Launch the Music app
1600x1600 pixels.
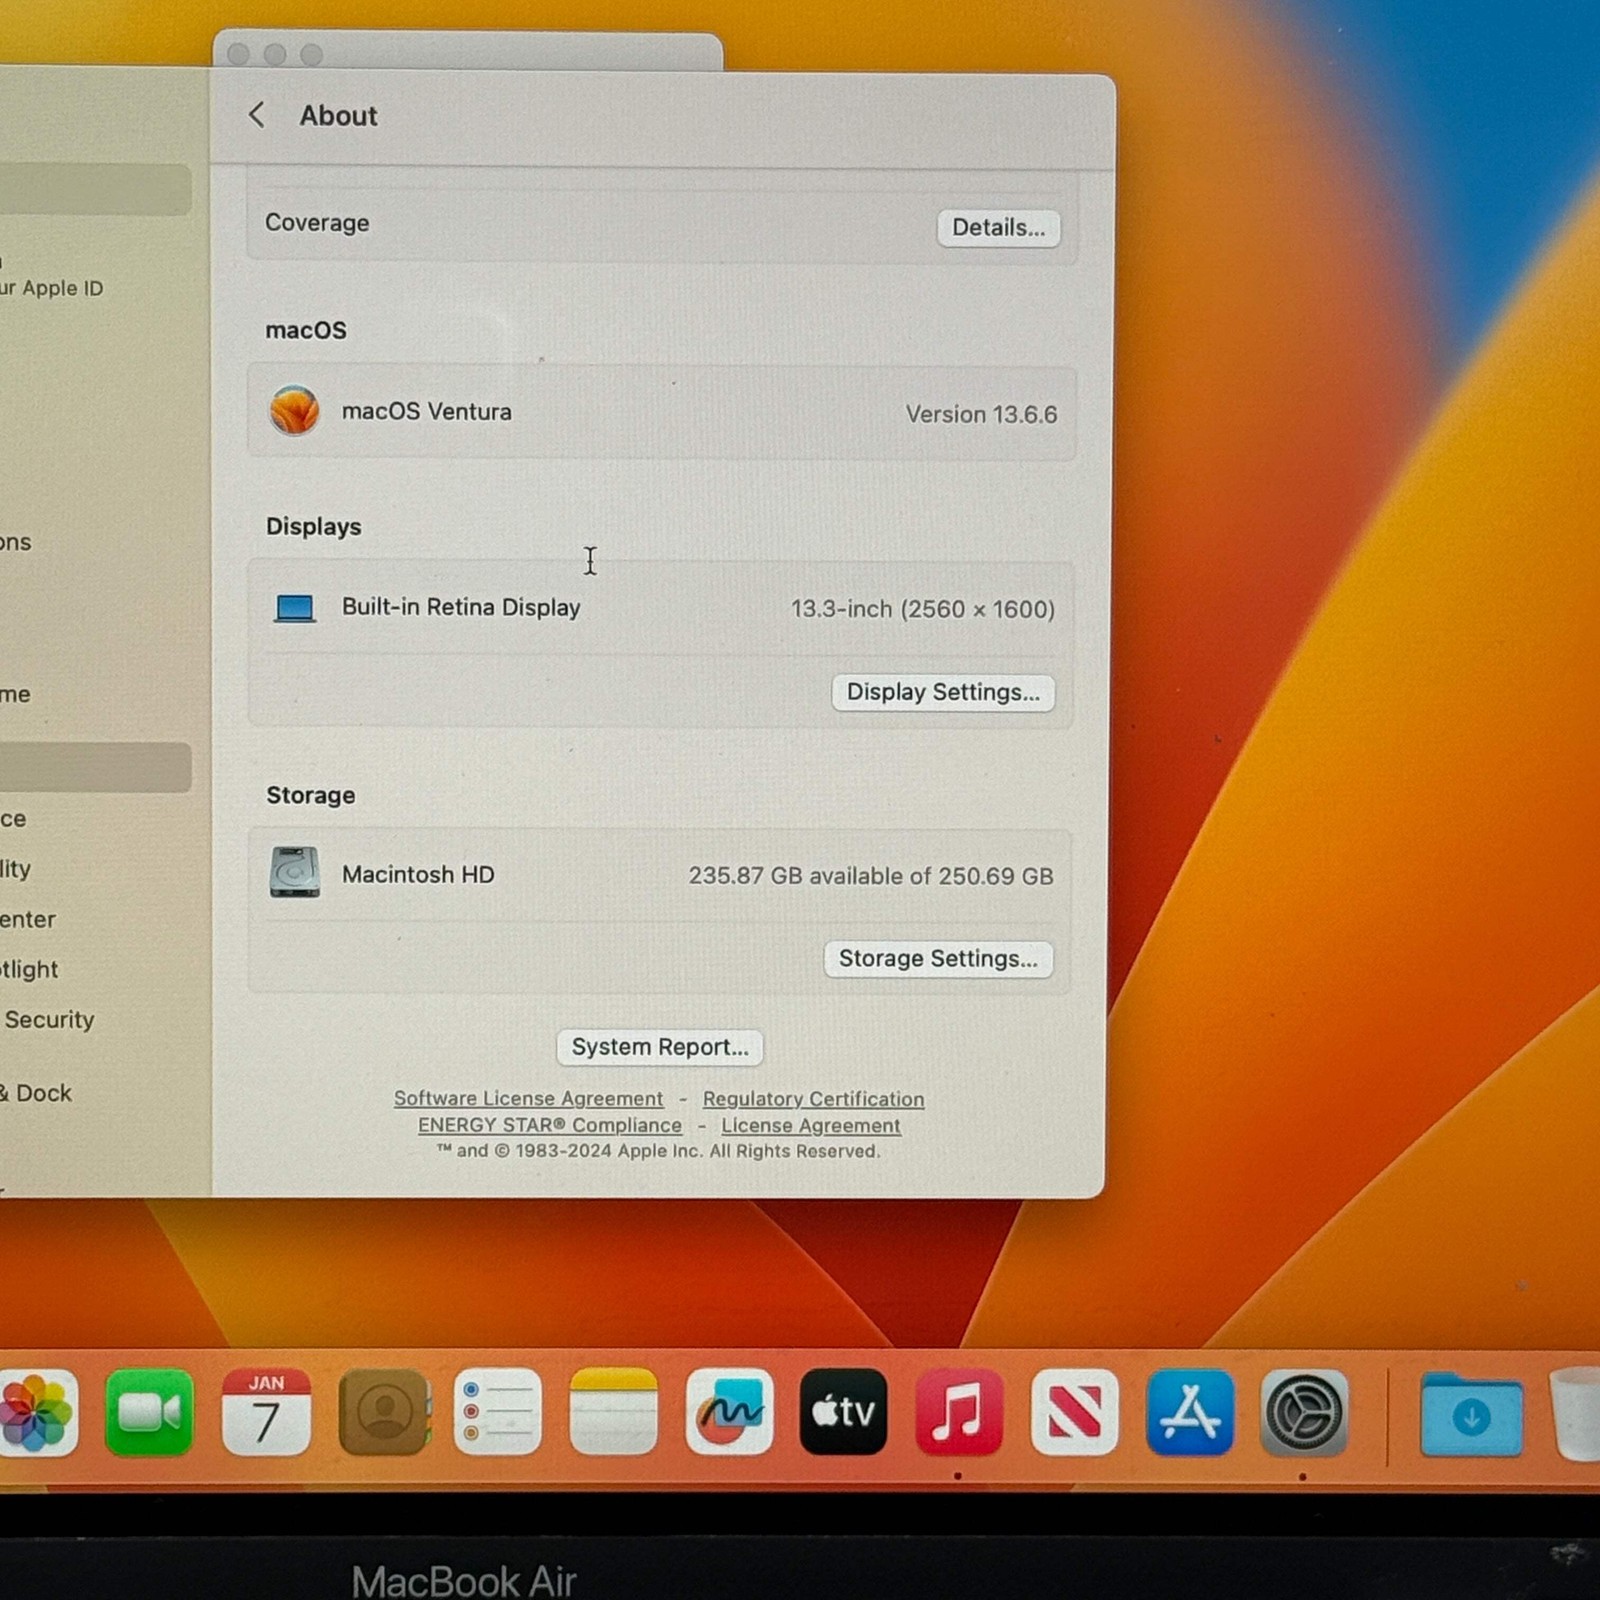958,1412
